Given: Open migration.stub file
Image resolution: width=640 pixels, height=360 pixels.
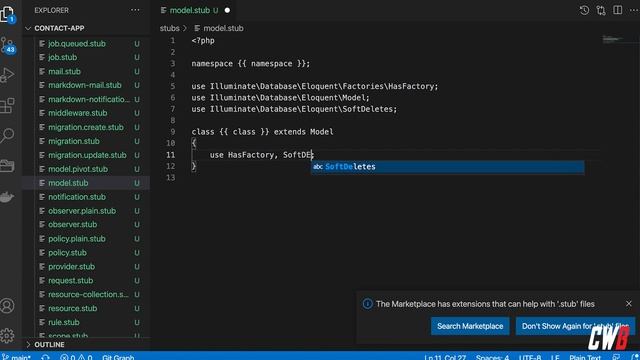Looking at the screenshot, I should (x=73, y=141).
